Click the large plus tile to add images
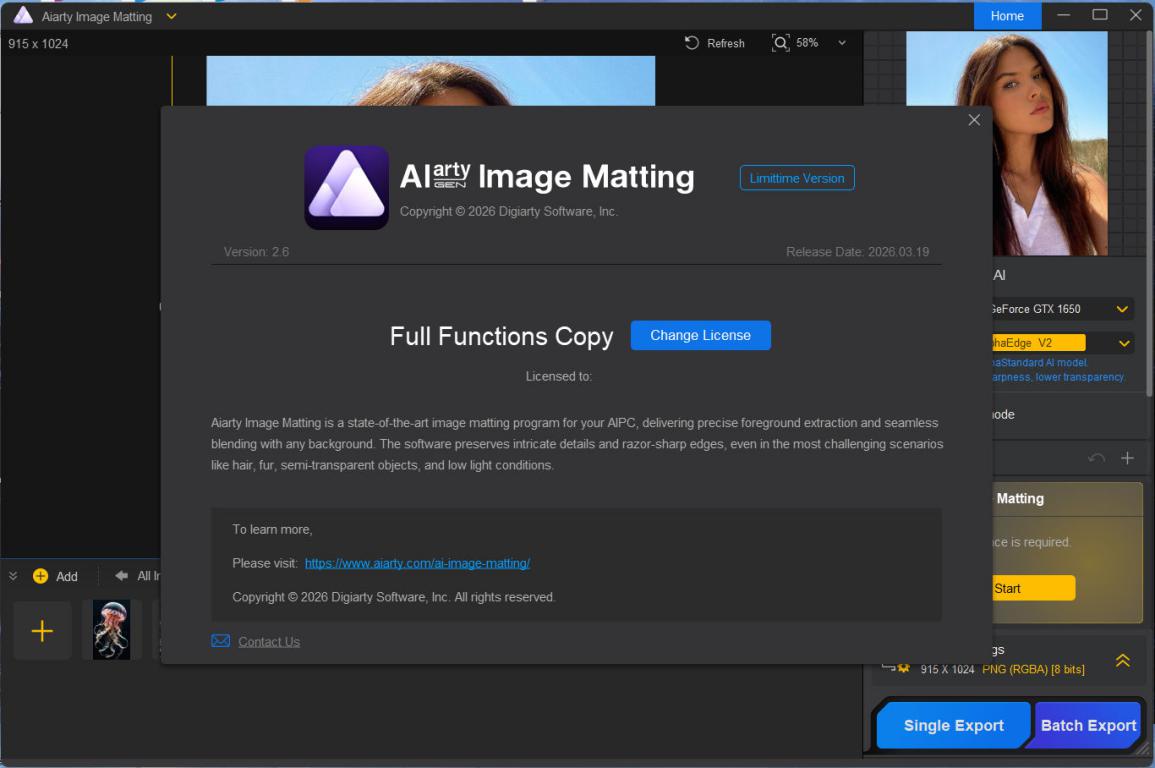 tap(42, 631)
